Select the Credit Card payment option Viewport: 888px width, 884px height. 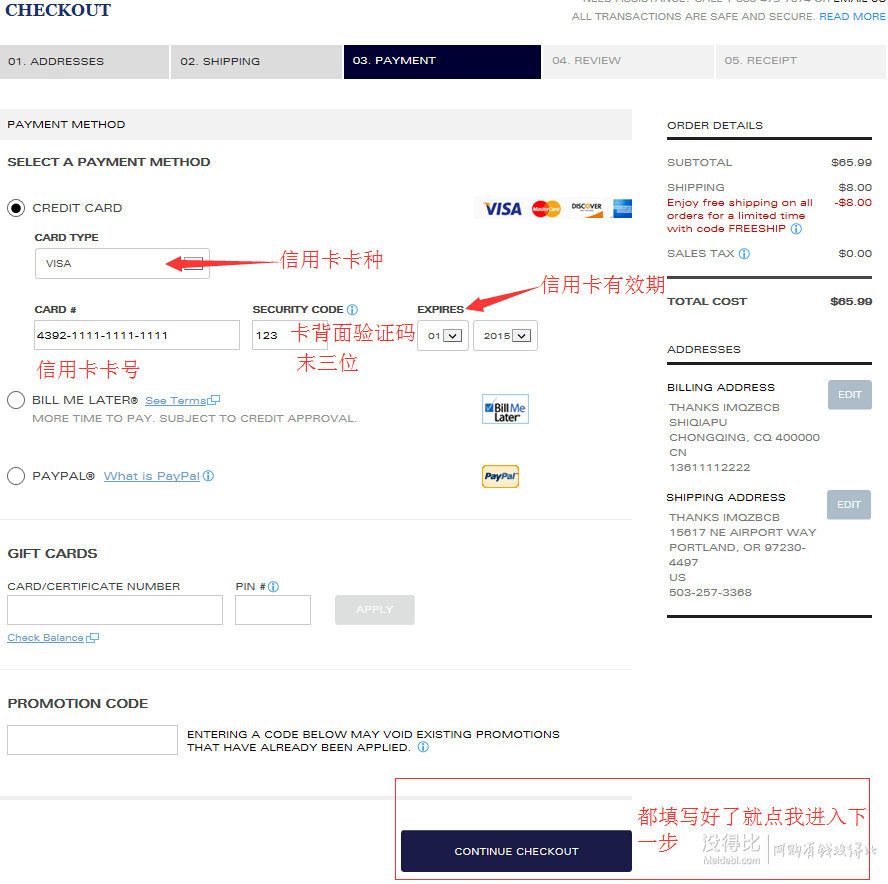16,208
